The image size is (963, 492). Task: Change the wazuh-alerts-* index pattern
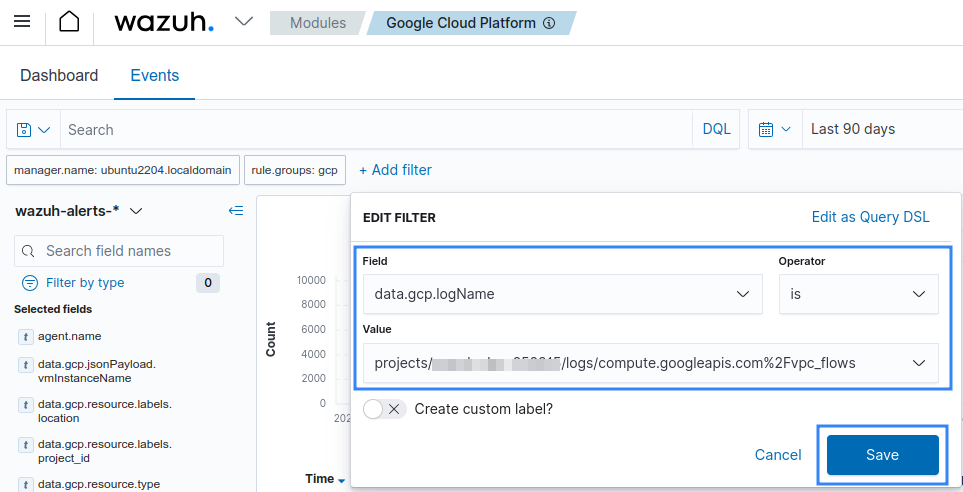[79, 211]
